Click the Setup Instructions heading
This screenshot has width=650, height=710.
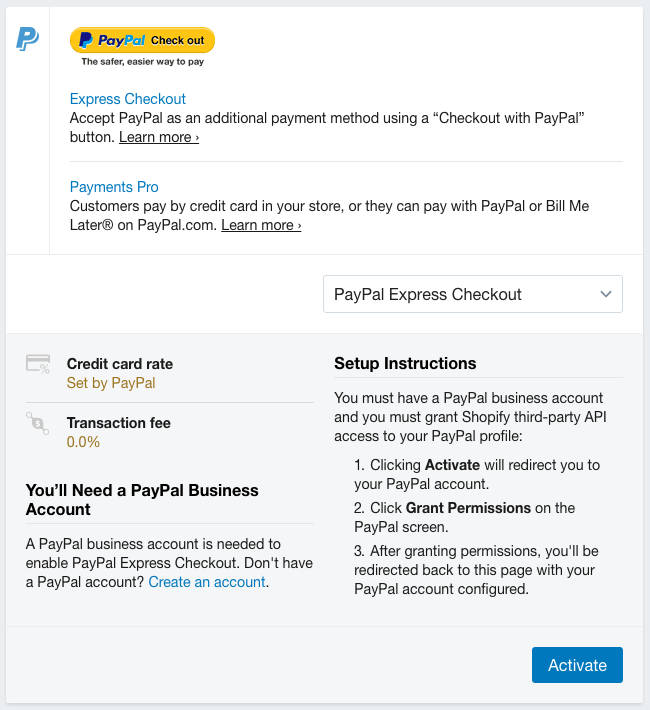(405, 363)
